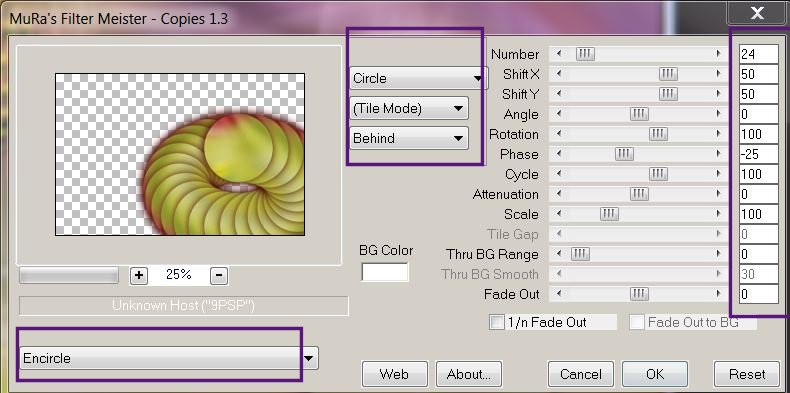This screenshot has height=393, width=790.
Task: Click right arrow of Thru BG Range slider
Action: 718,254
